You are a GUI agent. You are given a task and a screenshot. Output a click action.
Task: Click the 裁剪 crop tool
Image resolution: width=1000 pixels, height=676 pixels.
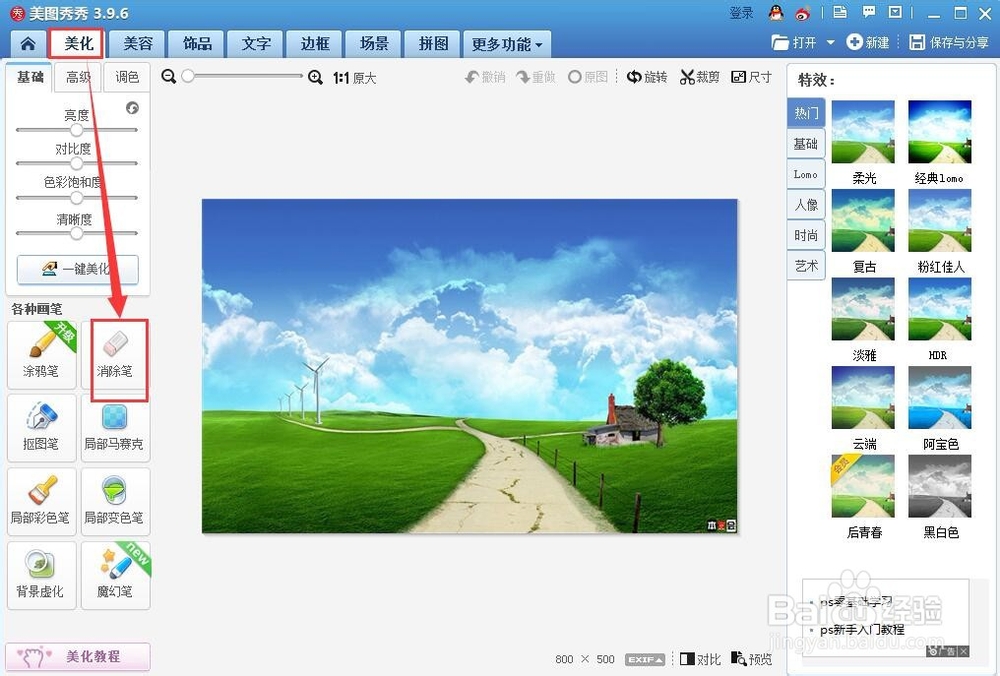pos(699,77)
